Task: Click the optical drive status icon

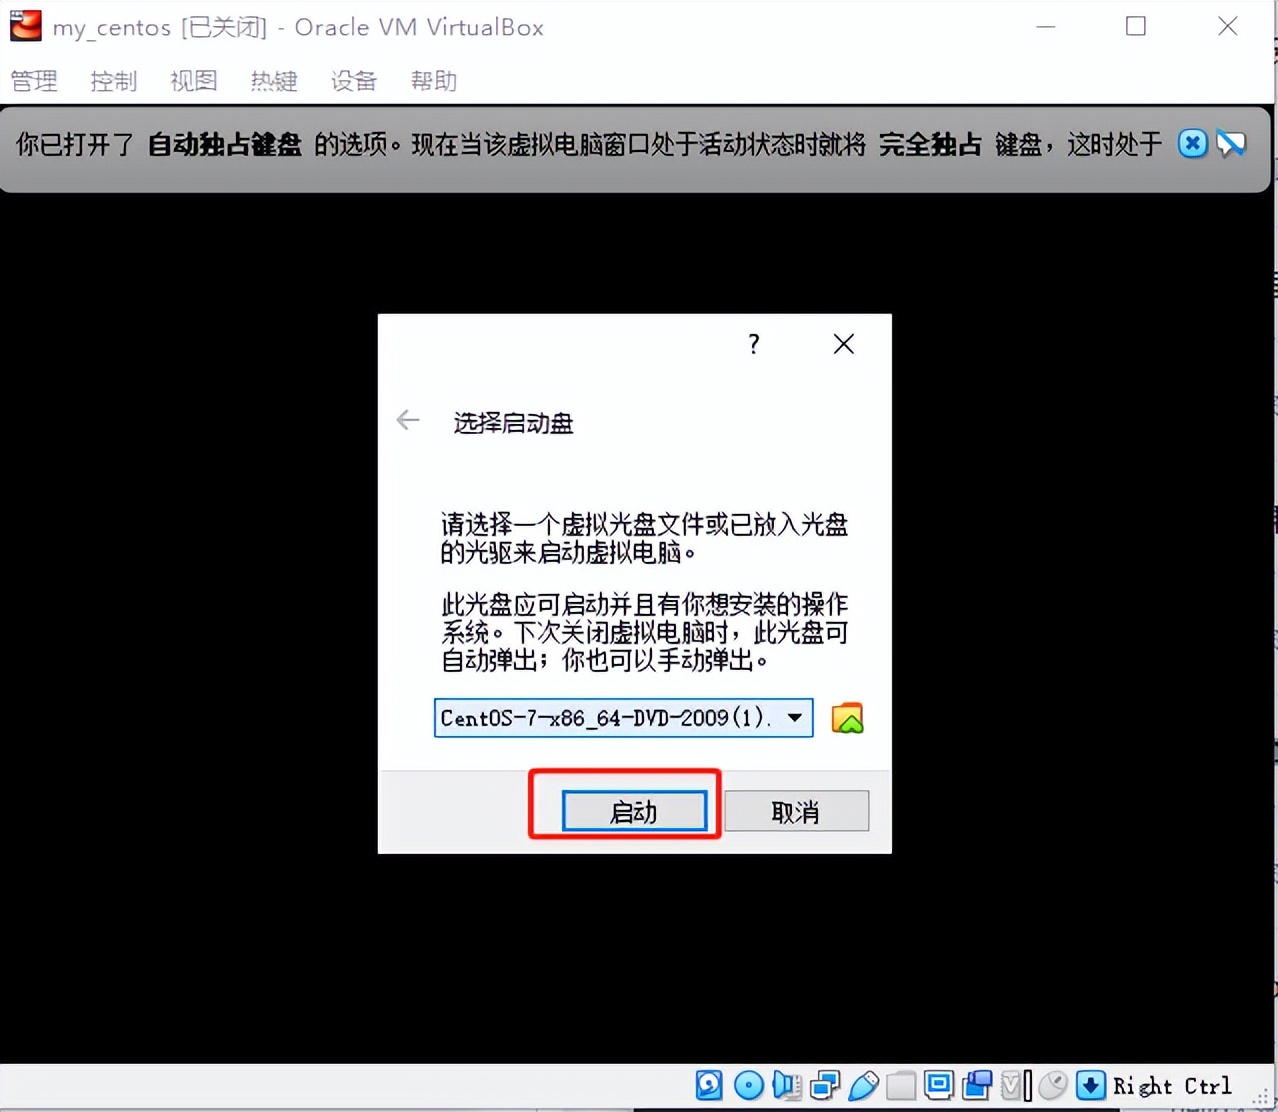Action: click(x=748, y=1085)
